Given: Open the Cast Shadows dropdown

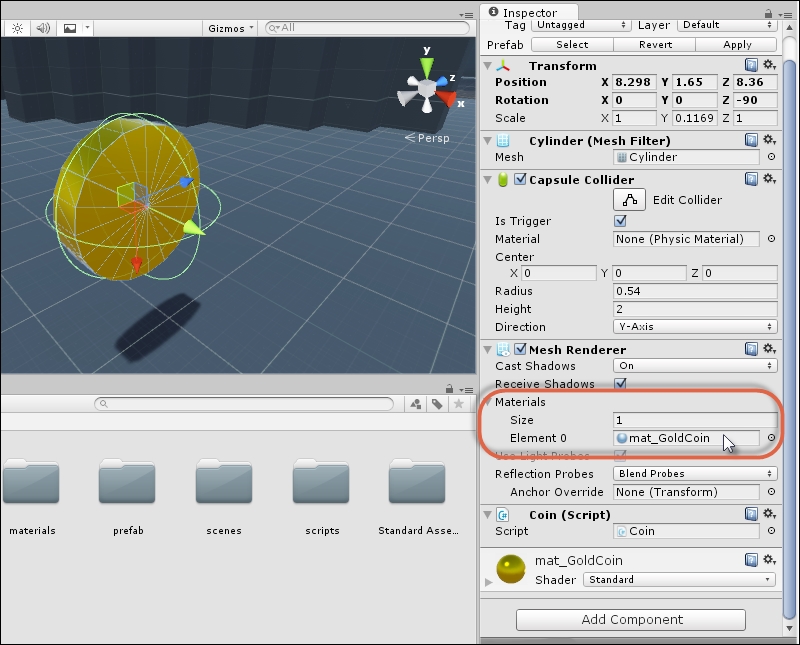Looking at the screenshot, I should (x=694, y=366).
